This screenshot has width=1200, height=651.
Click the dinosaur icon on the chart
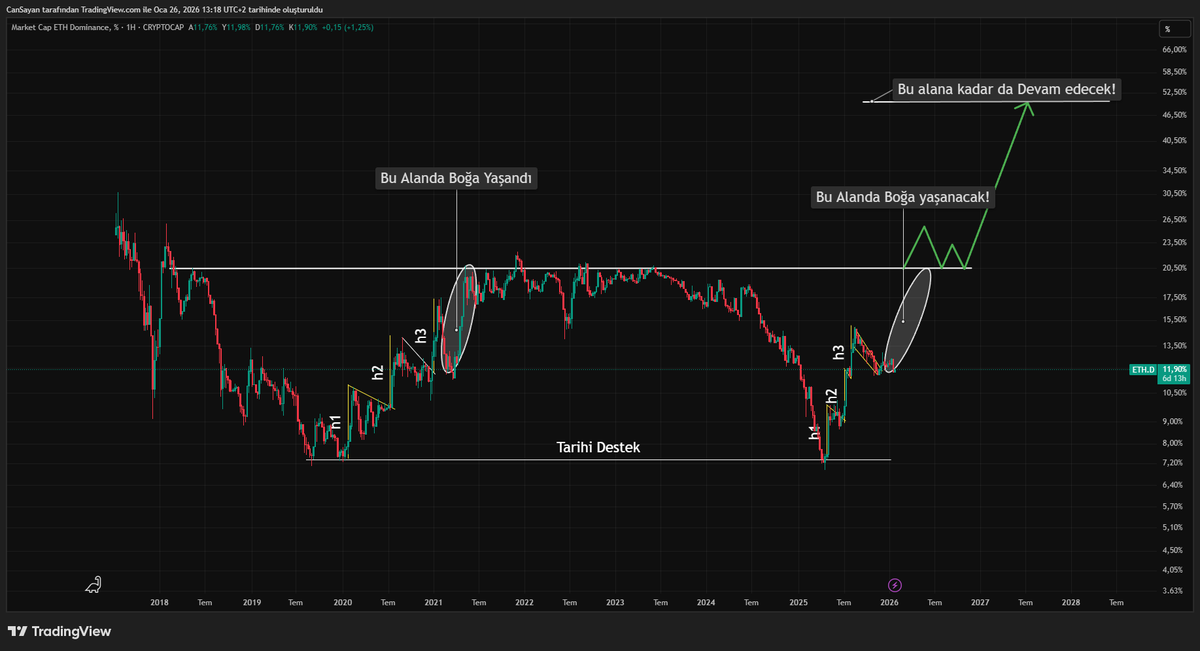pyautogui.click(x=93, y=584)
